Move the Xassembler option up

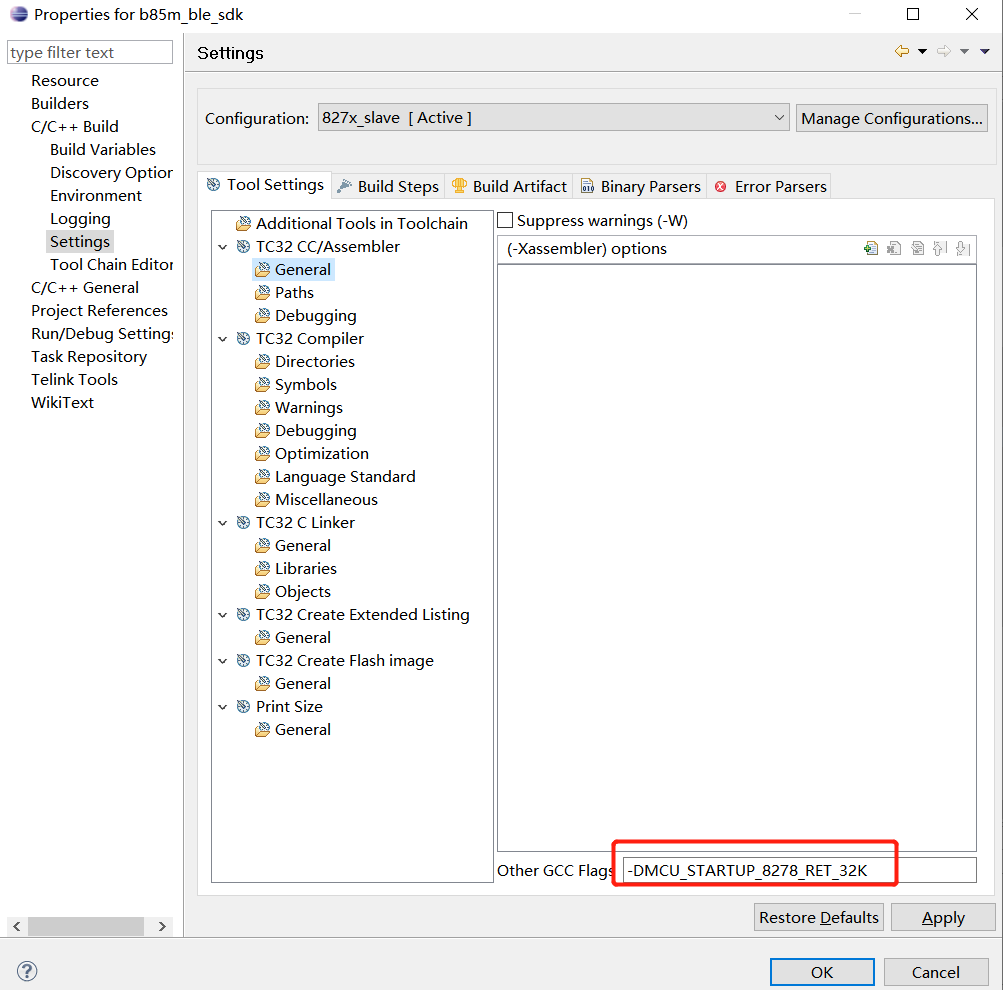coord(940,248)
